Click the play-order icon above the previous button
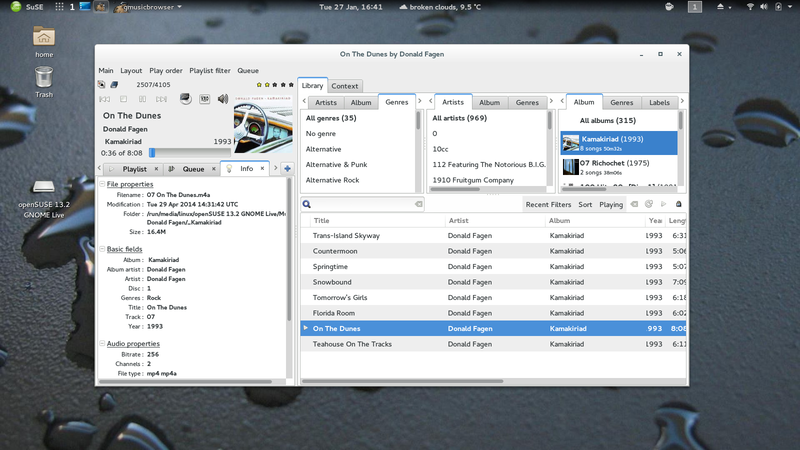This screenshot has width=800, height=450. pos(102,85)
